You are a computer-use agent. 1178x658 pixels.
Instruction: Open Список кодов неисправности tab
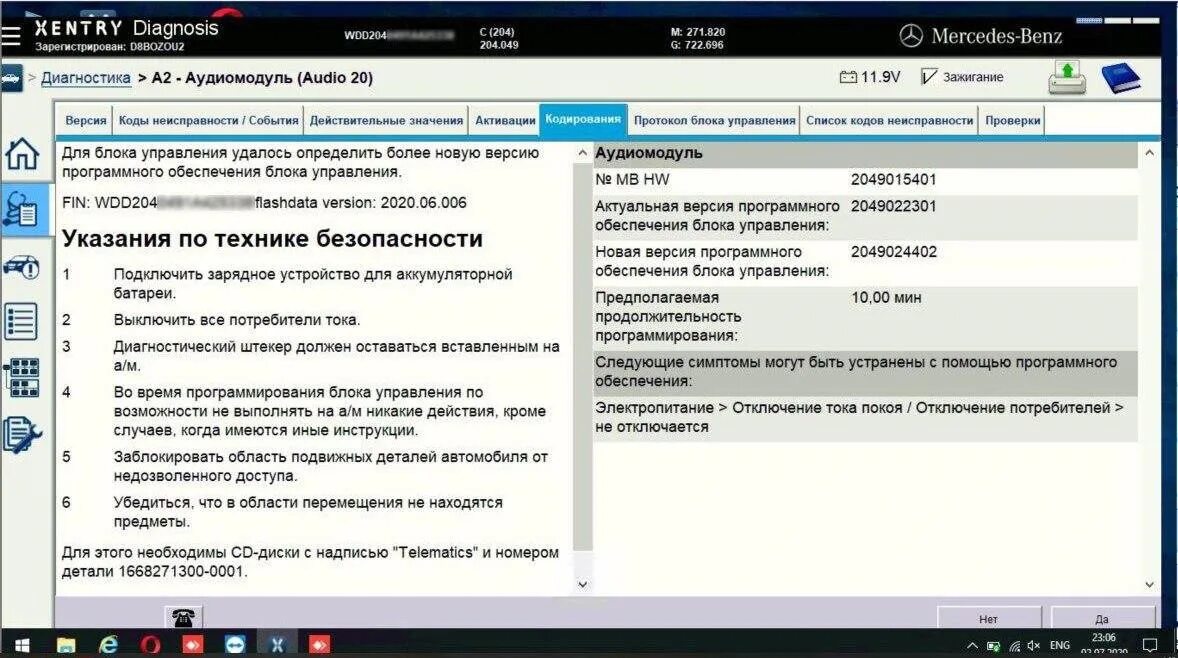coord(890,120)
